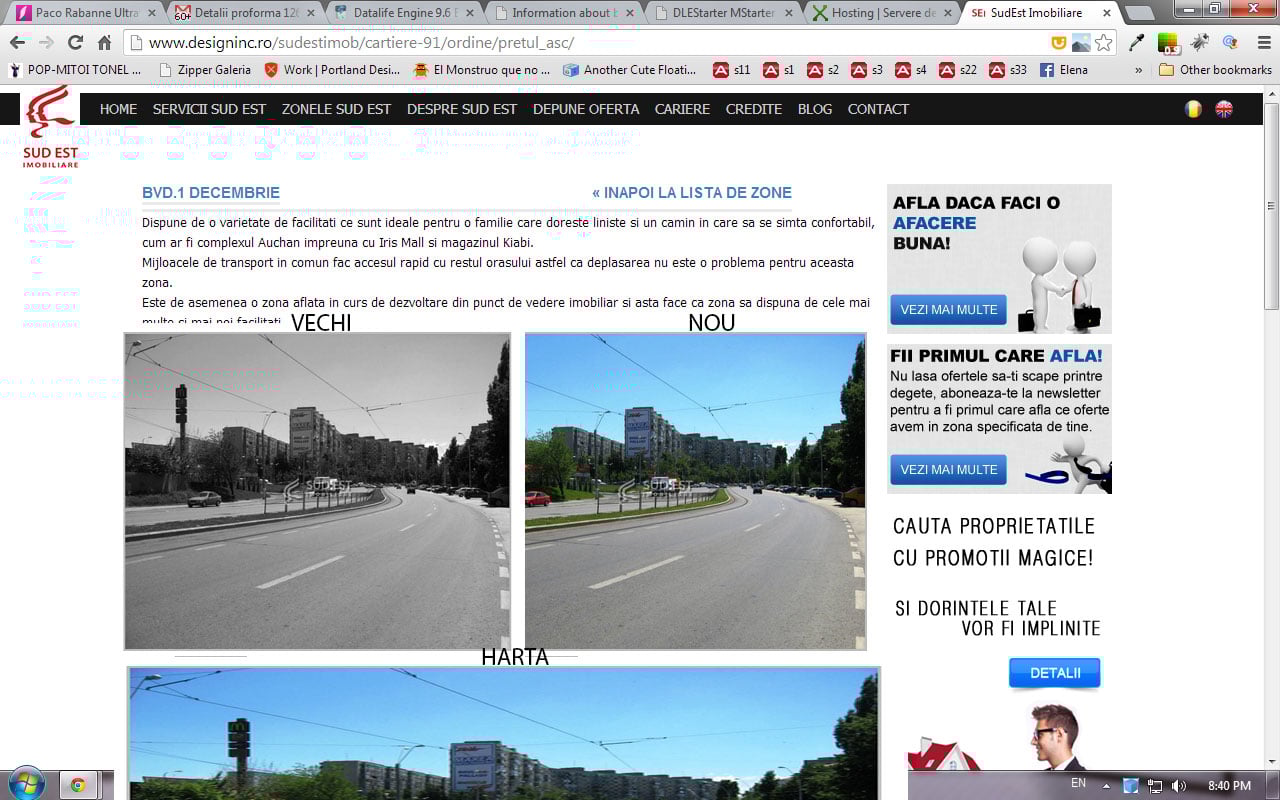This screenshot has height=800, width=1280.
Task: Open BLOG menu item
Action: pos(815,109)
